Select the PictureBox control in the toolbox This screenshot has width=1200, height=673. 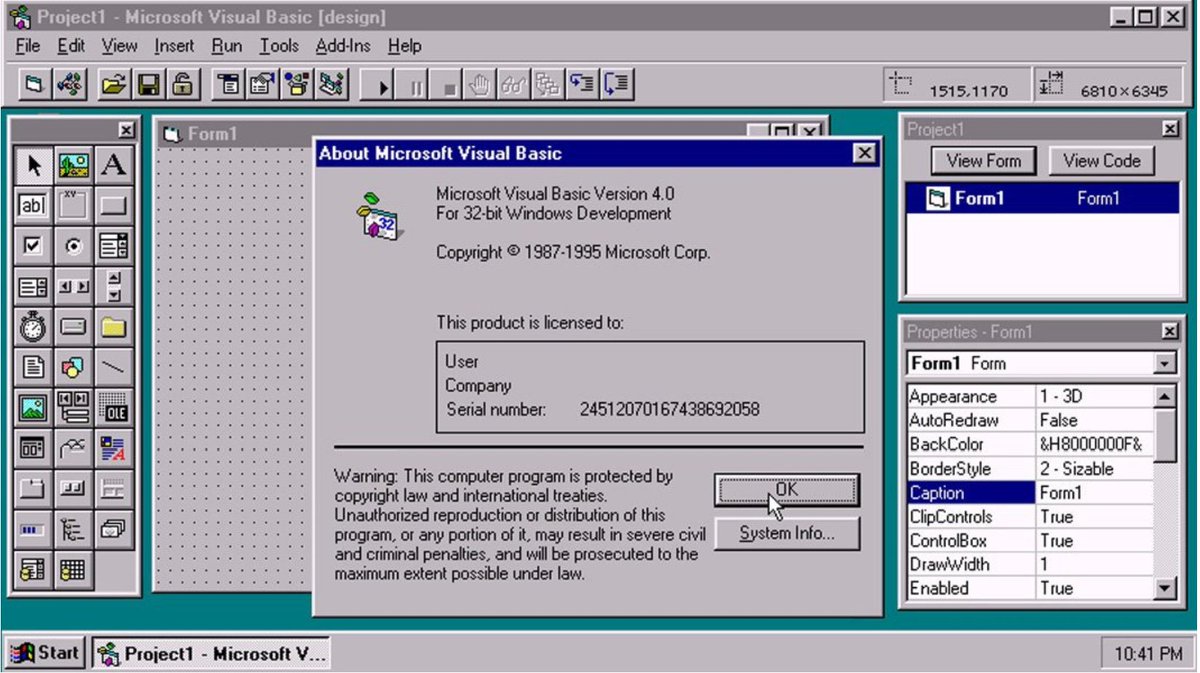tap(72, 166)
